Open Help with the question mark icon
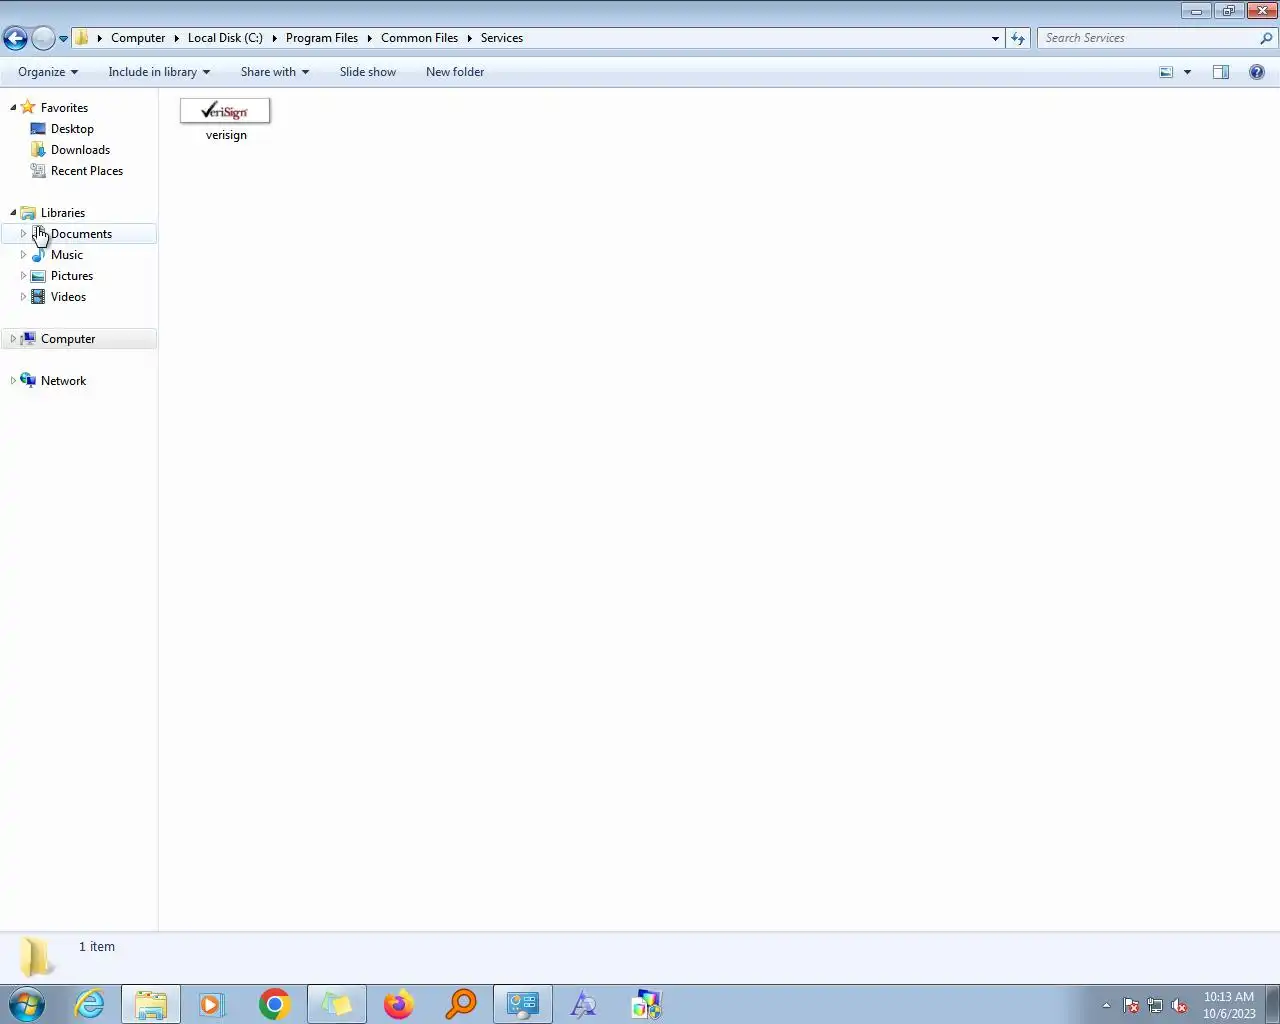Screen dimensions: 1280x1024 click(x=1257, y=72)
